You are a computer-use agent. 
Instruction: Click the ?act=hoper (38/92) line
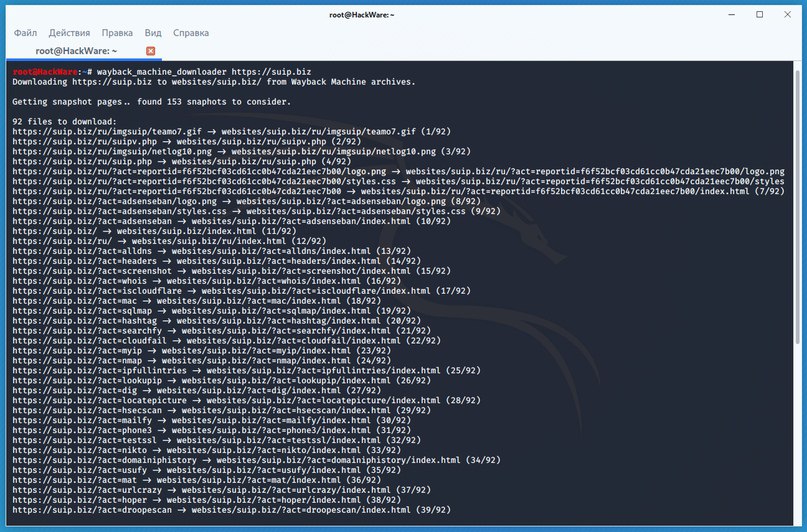pos(206,500)
